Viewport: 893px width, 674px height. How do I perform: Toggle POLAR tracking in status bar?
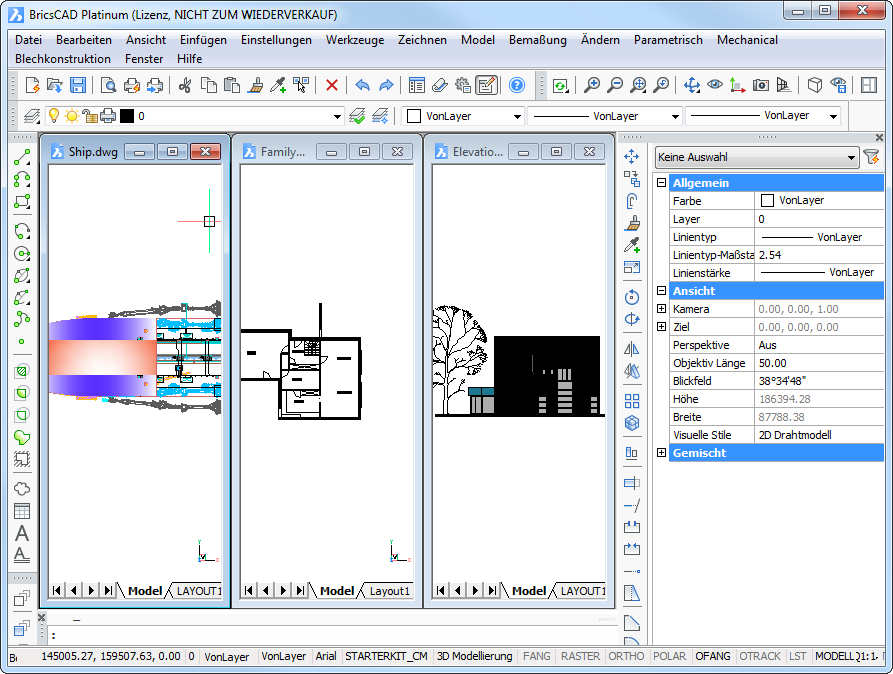(x=669, y=657)
